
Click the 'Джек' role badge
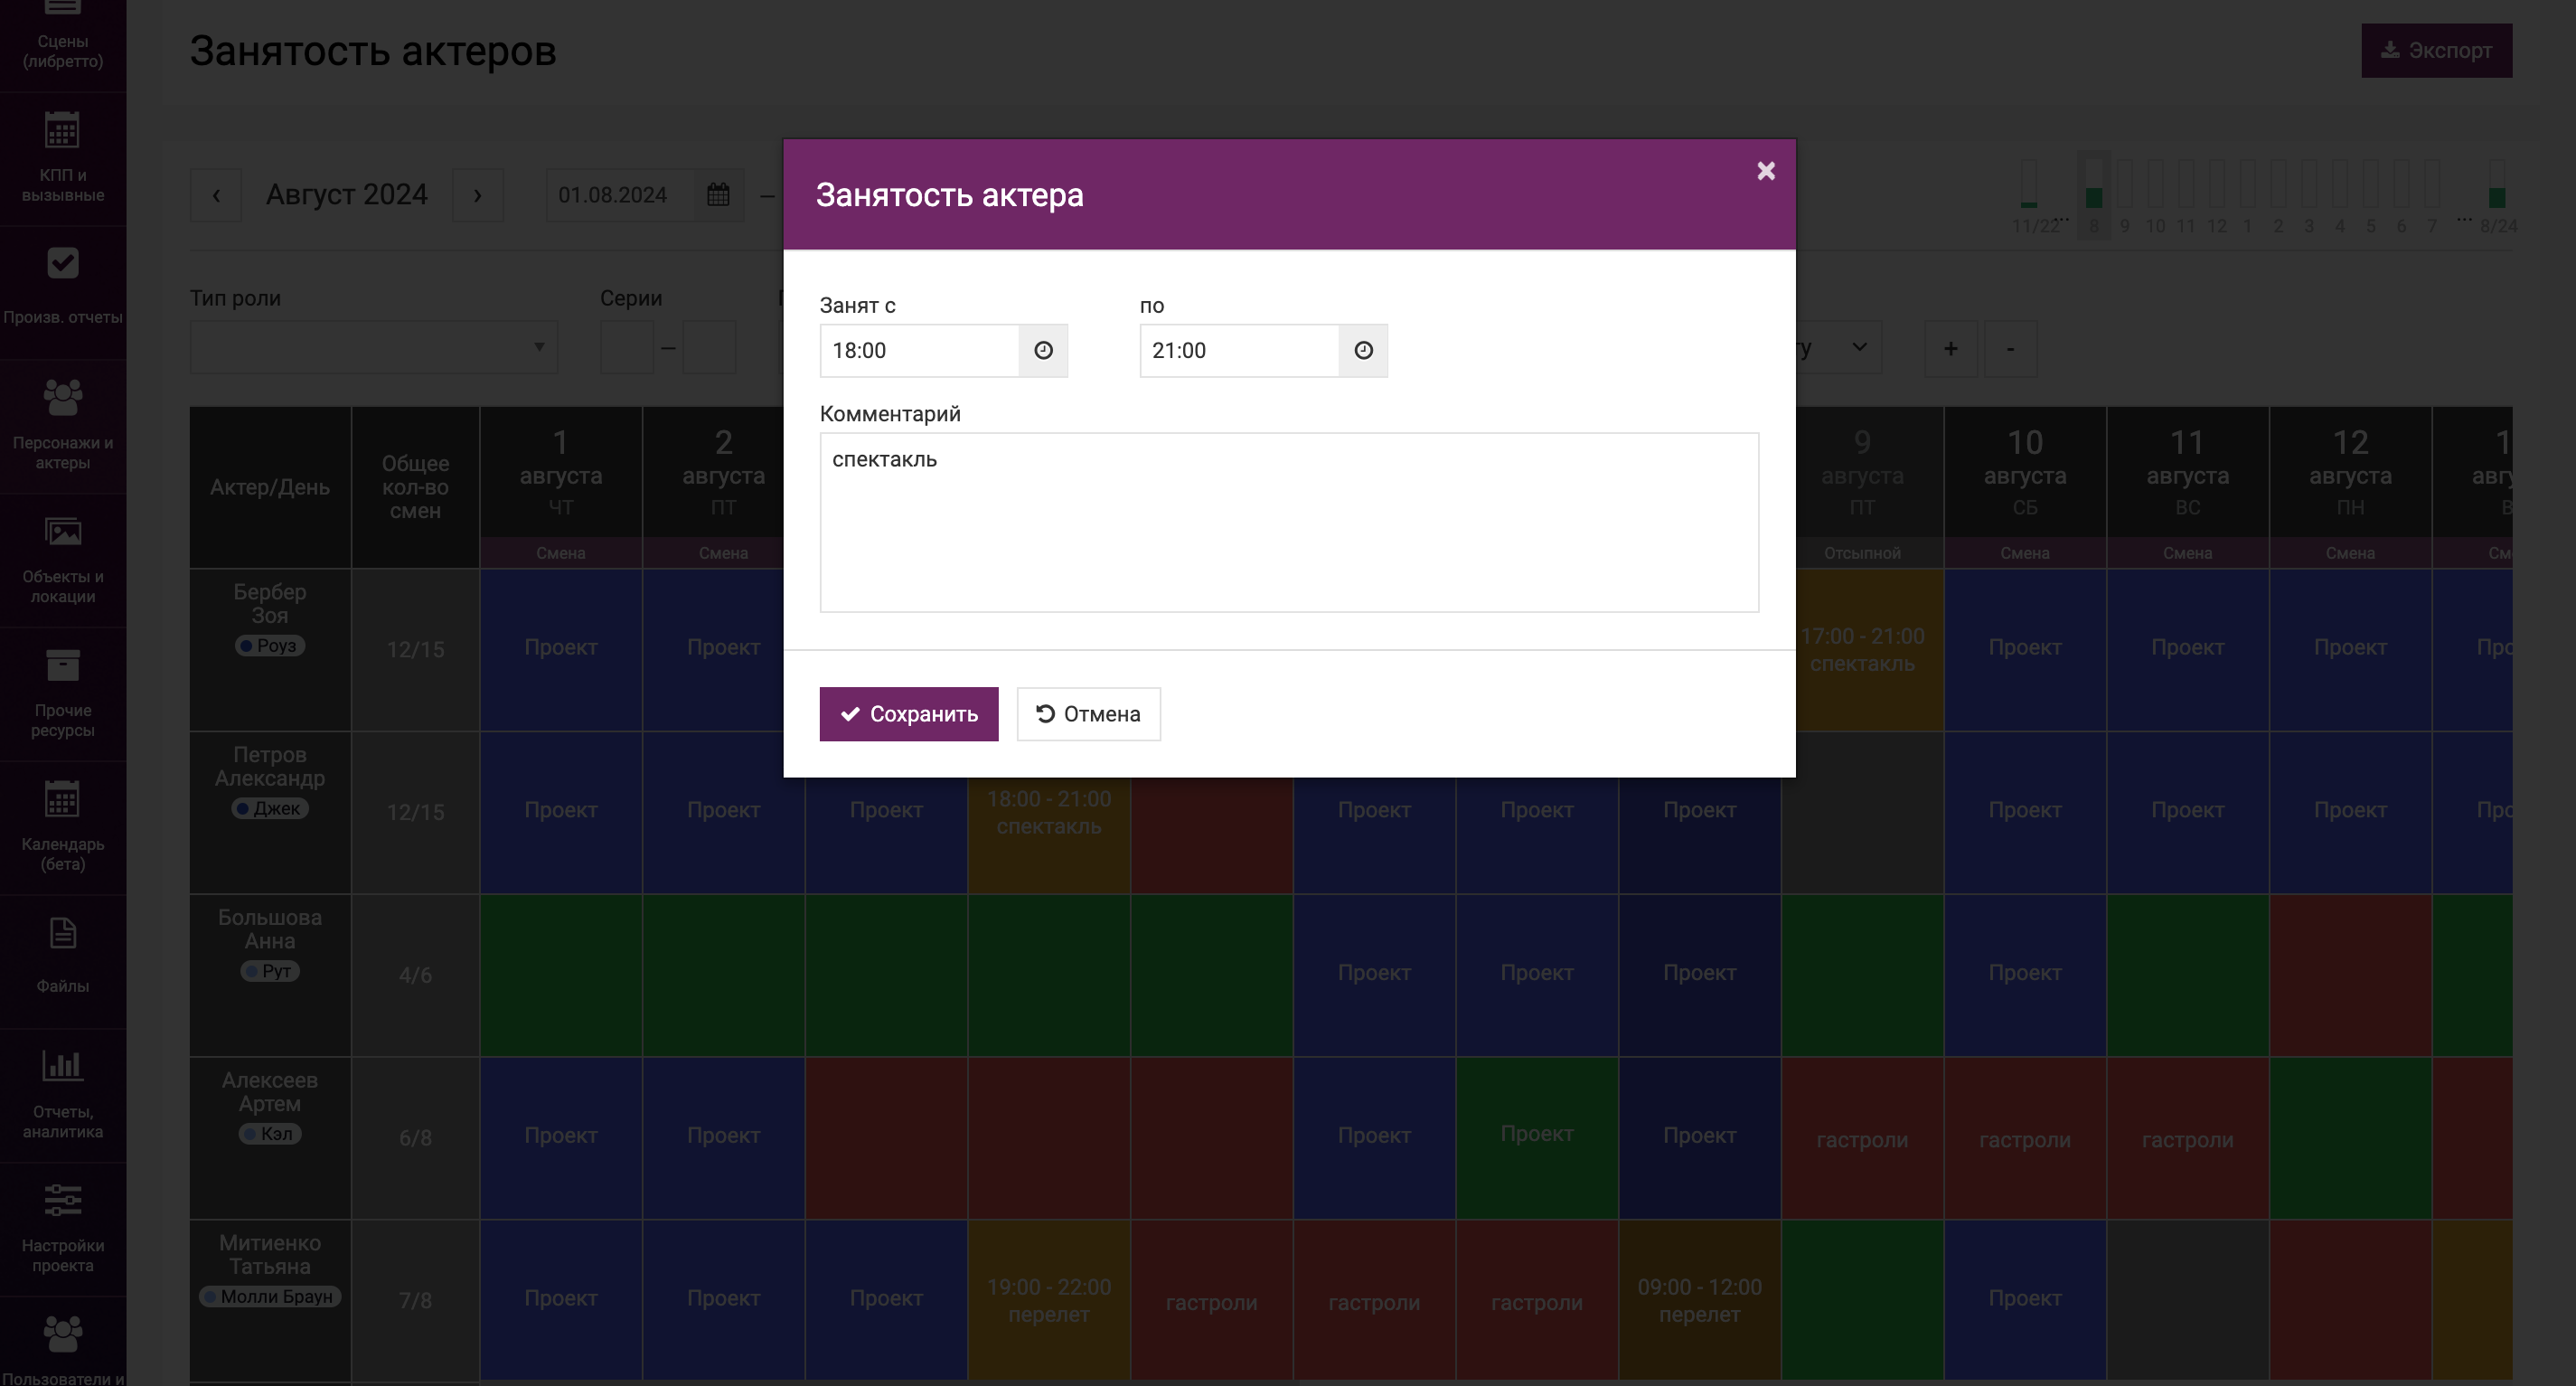270,808
